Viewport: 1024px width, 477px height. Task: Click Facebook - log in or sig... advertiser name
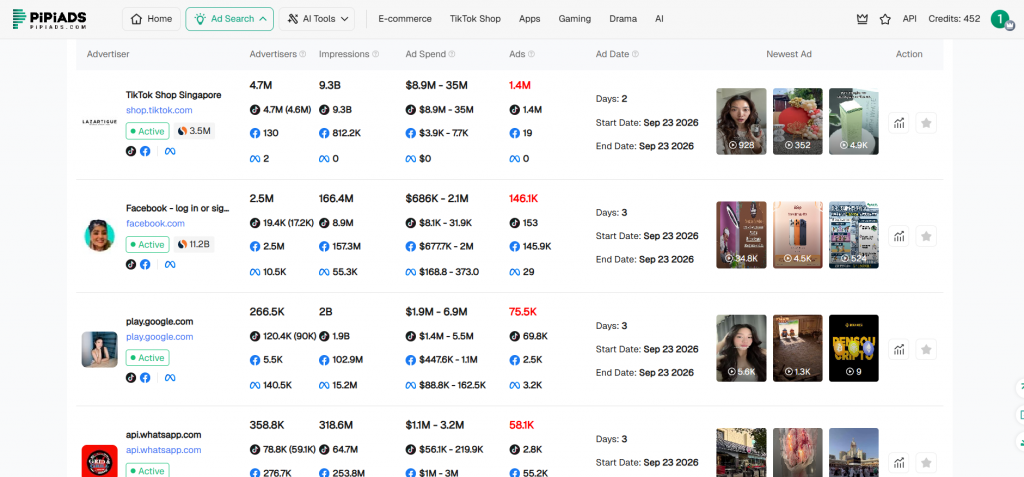click(178, 208)
